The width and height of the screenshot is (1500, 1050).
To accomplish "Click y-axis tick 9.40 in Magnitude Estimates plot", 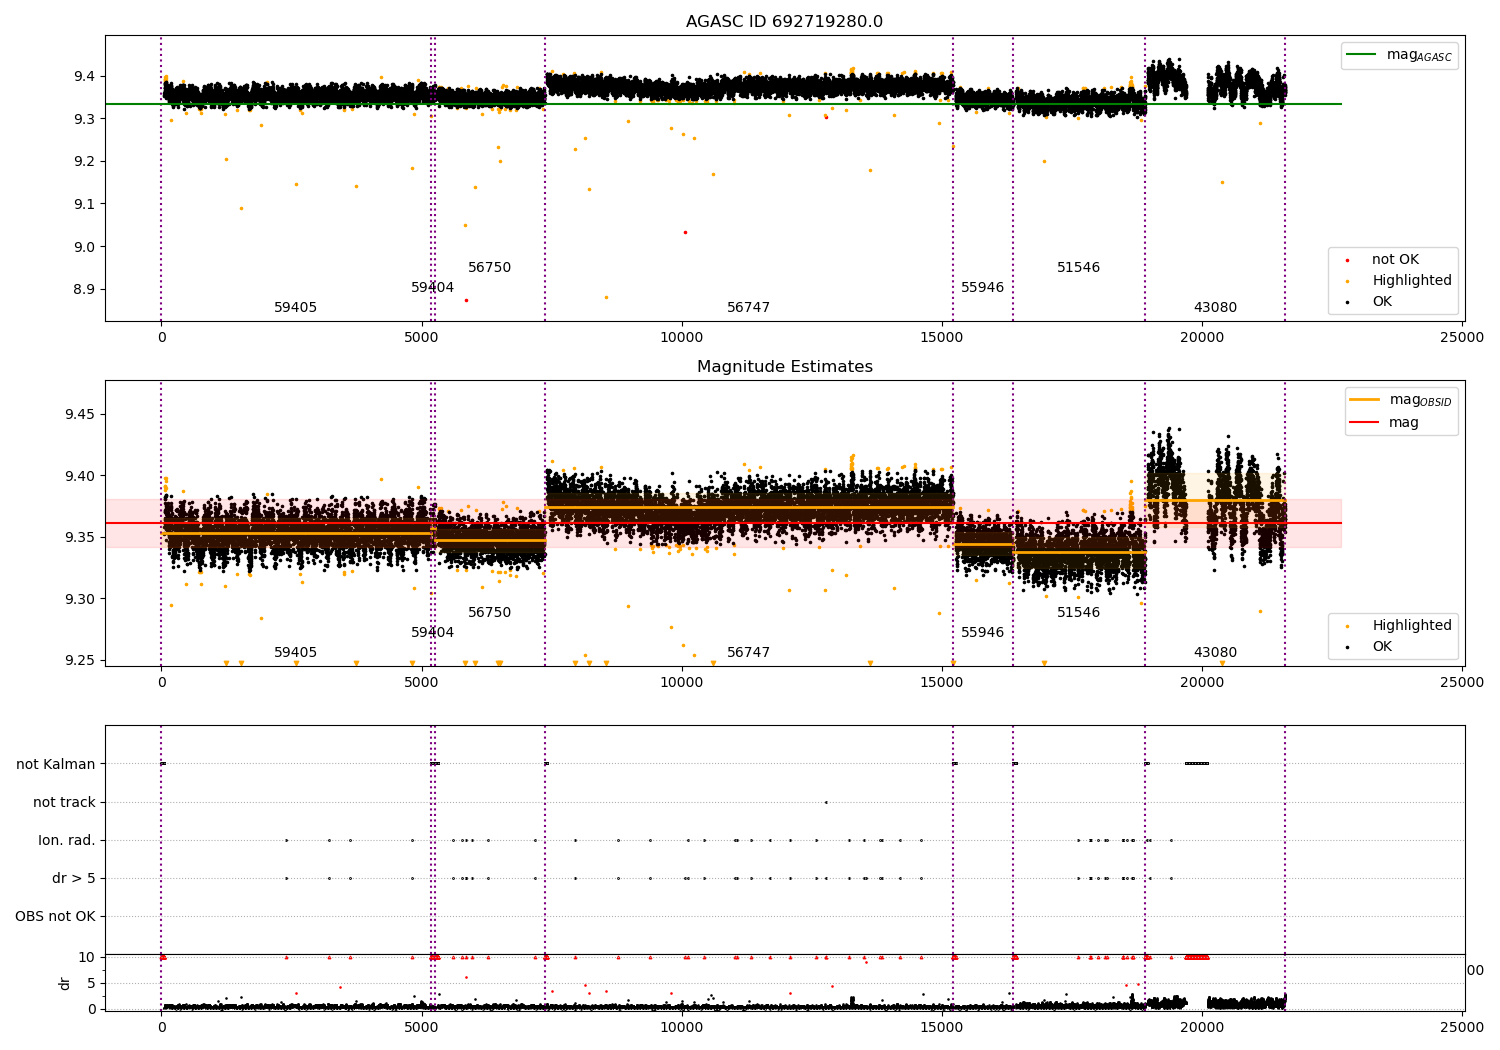I will [79, 477].
